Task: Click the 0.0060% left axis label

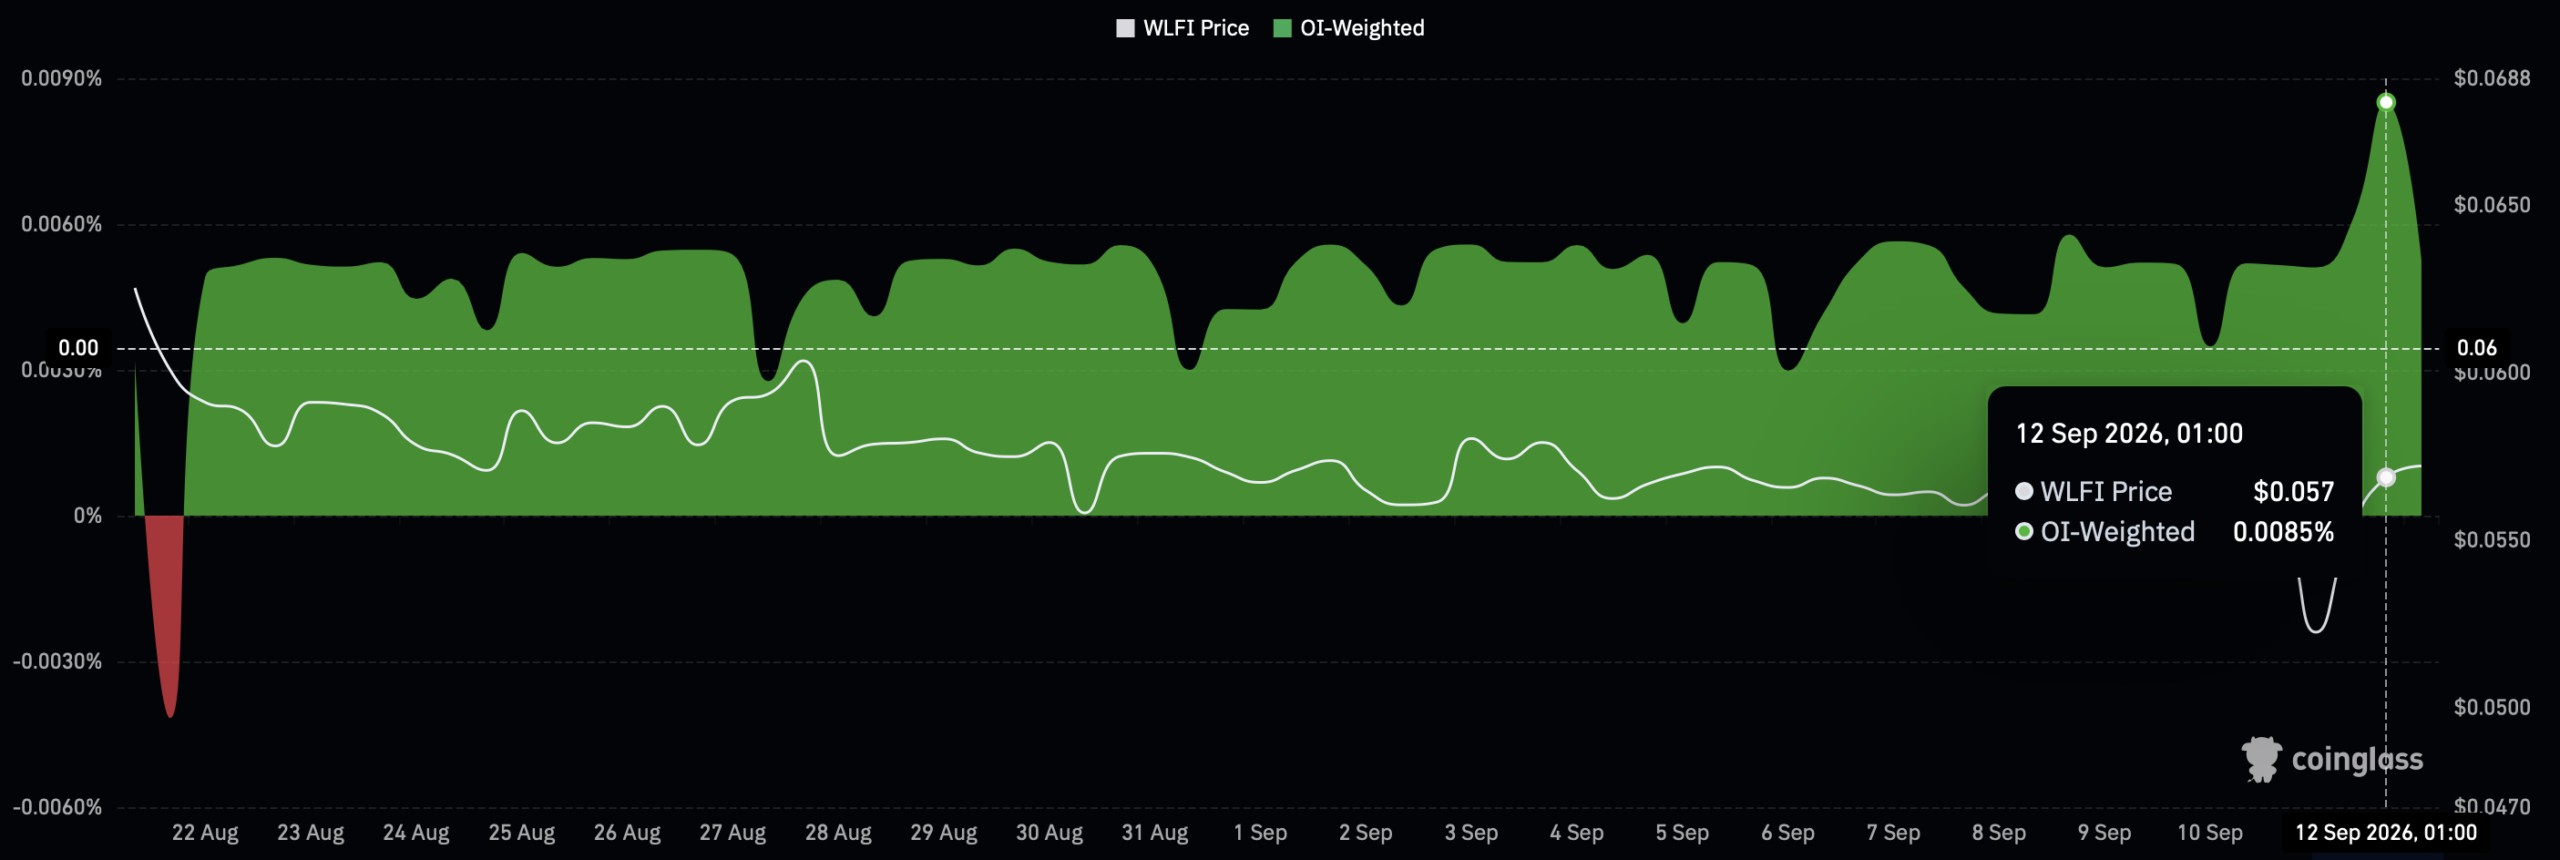Action: (62, 224)
